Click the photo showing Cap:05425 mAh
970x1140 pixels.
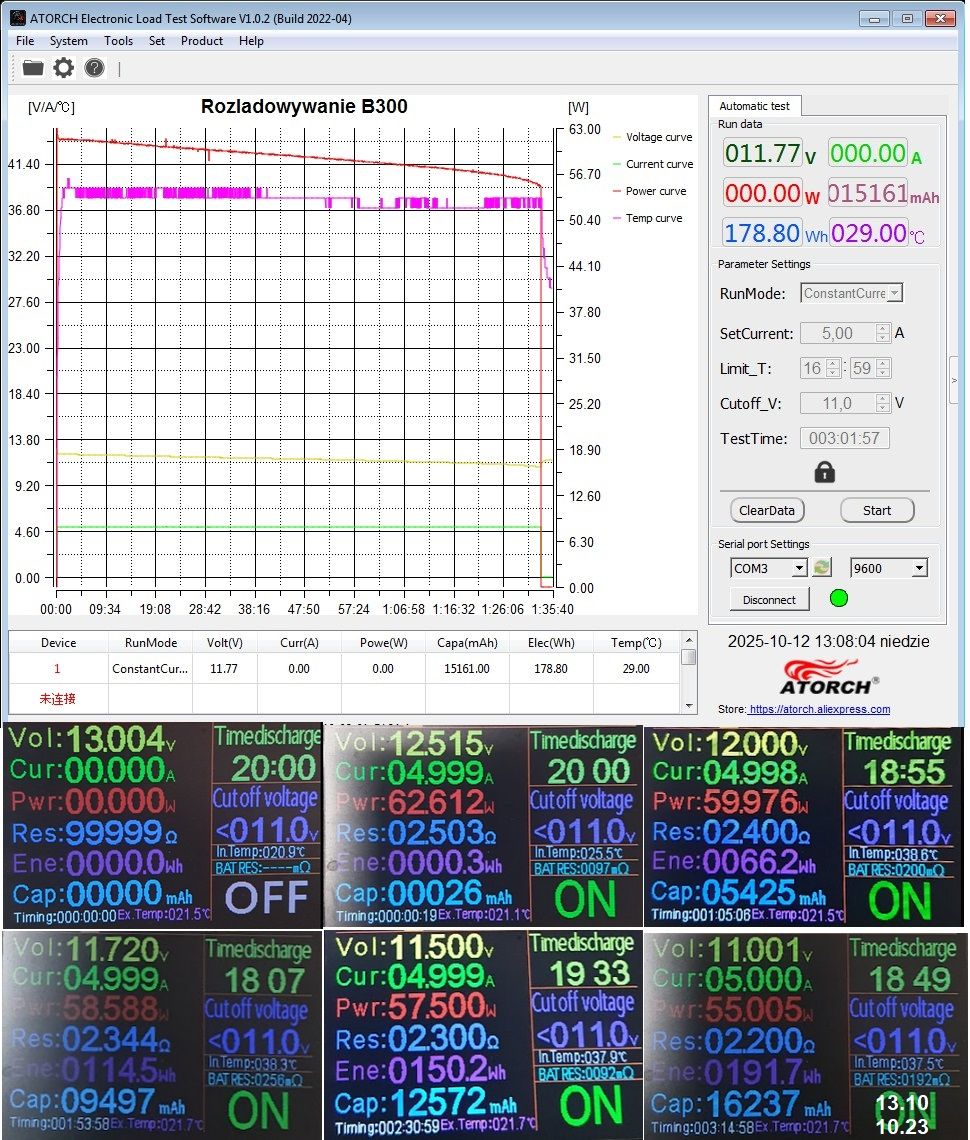pyautogui.click(x=804, y=827)
